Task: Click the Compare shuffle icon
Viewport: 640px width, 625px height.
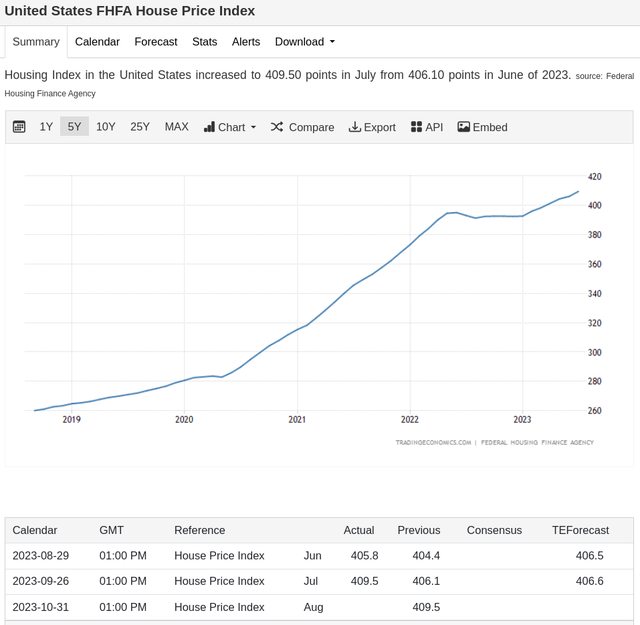Action: [277, 127]
